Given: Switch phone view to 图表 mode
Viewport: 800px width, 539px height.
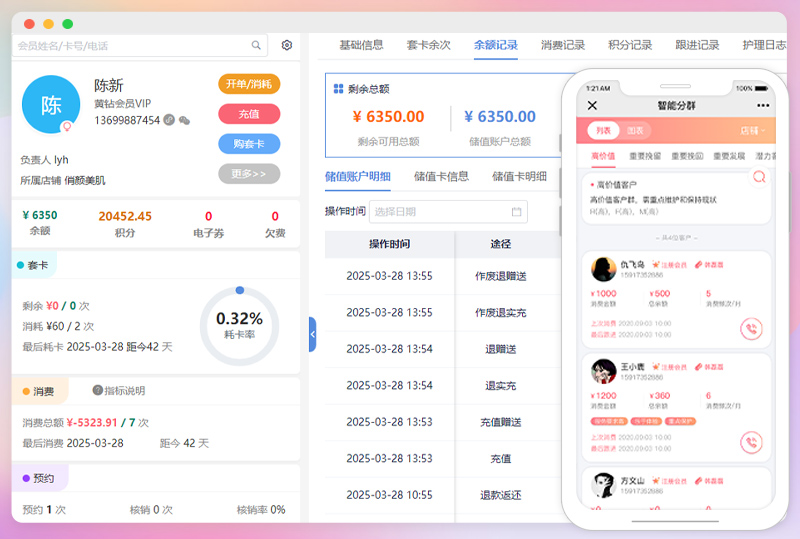Looking at the screenshot, I should [635, 131].
